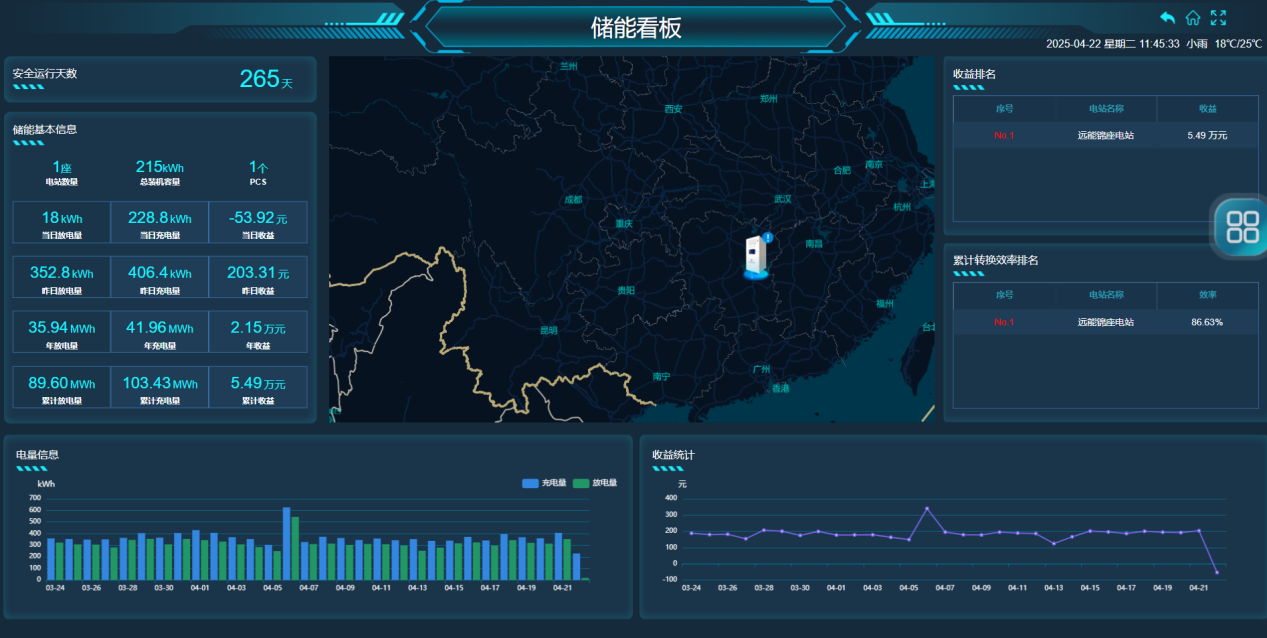Select the energy storage cabinet map marker
Image resolution: width=1267 pixels, height=638 pixels.
click(x=756, y=259)
